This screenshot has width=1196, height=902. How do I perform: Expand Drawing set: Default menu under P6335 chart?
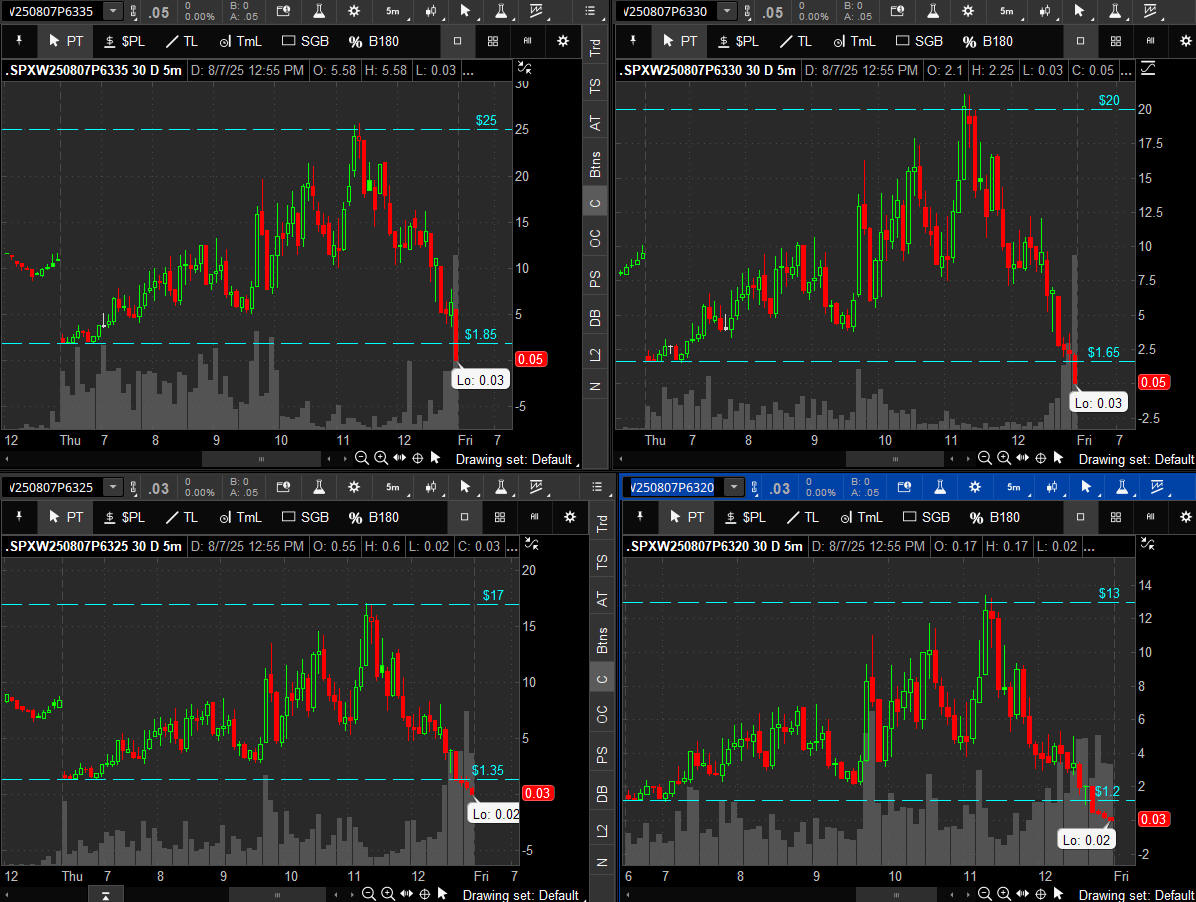click(514, 459)
